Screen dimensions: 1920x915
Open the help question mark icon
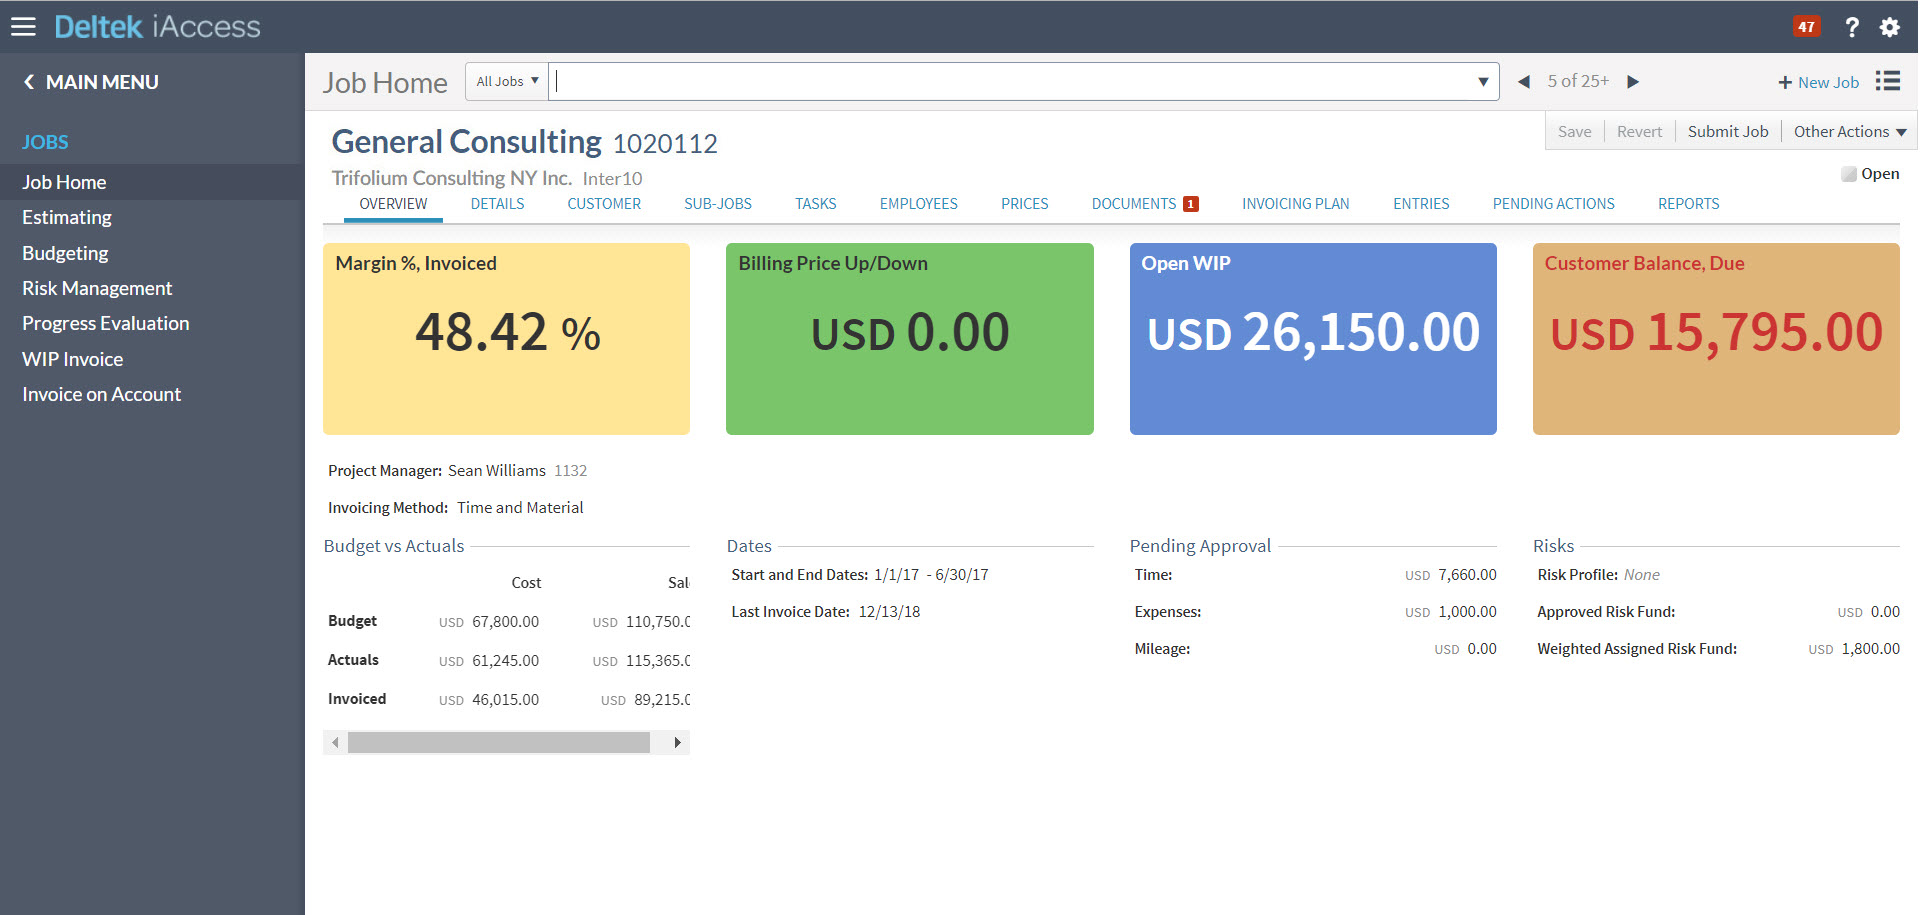coord(1852,27)
